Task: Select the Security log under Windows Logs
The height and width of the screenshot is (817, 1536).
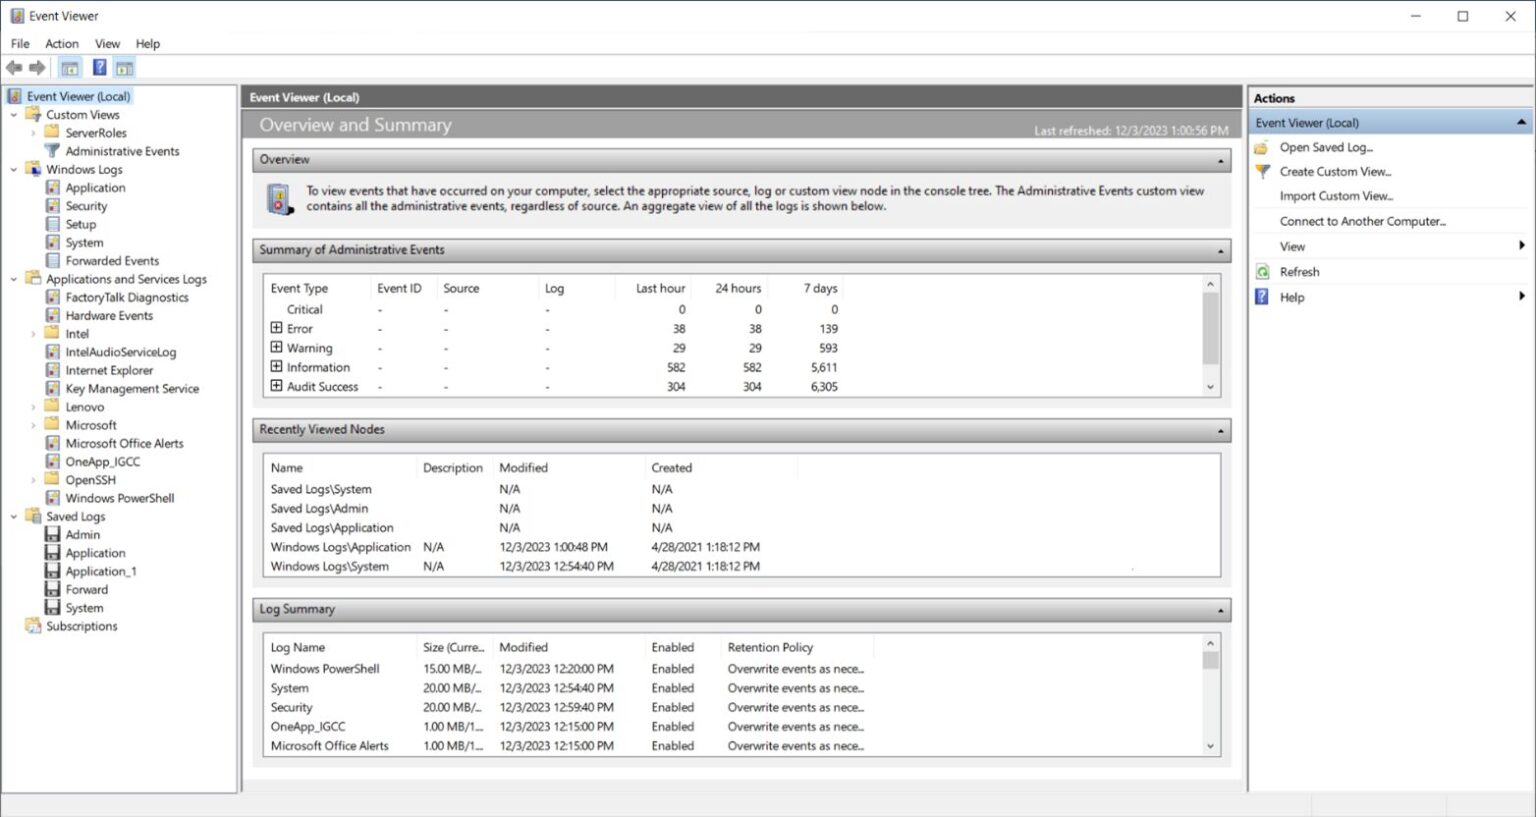Action: pyautogui.click(x=85, y=205)
